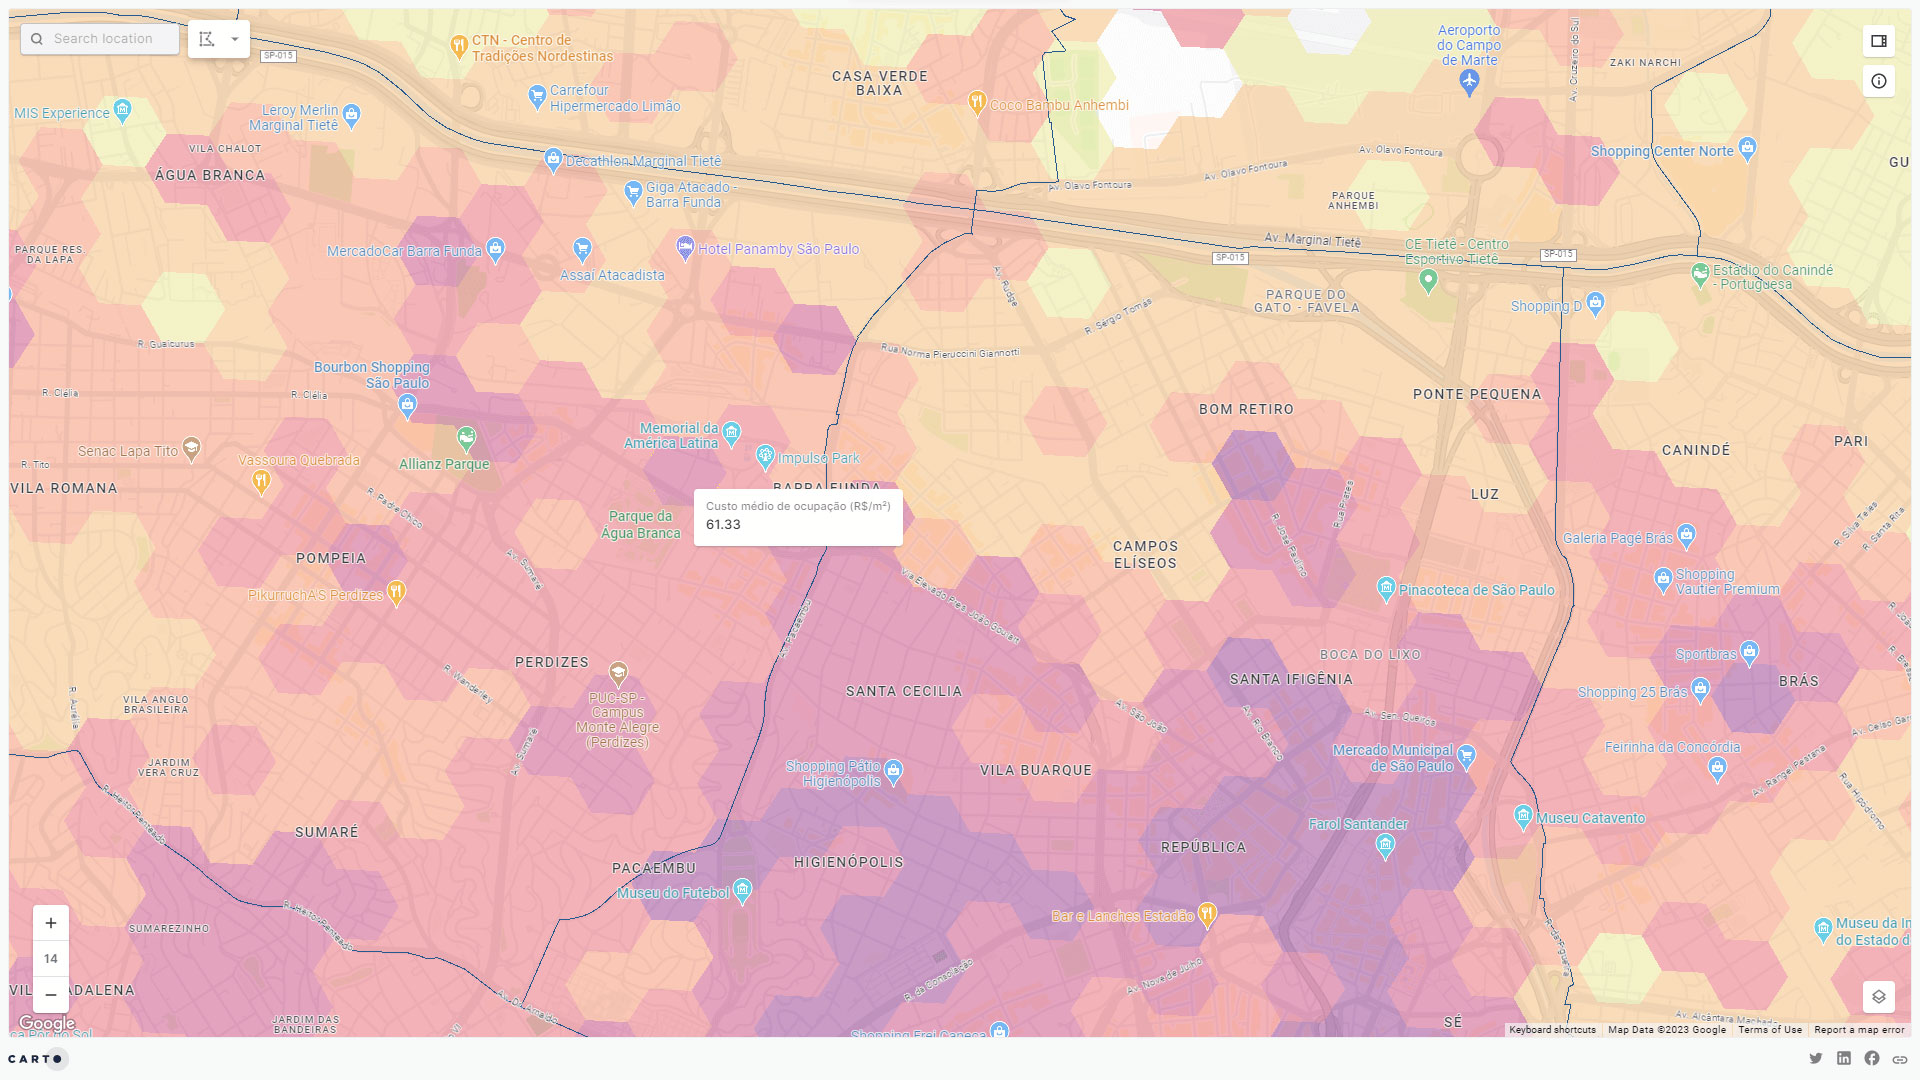Open the layers selector button
The height and width of the screenshot is (1080, 1920).
(1879, 997)
